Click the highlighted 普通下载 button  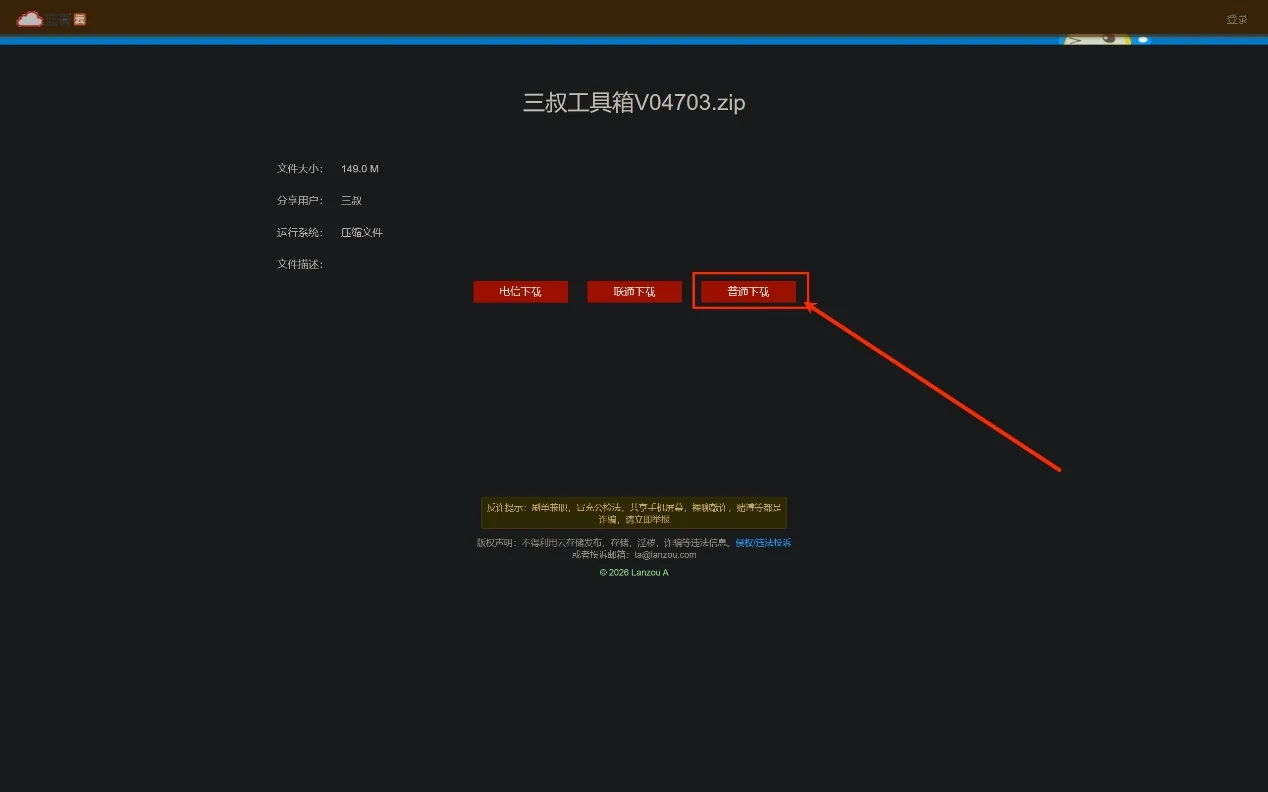point(748,291)
